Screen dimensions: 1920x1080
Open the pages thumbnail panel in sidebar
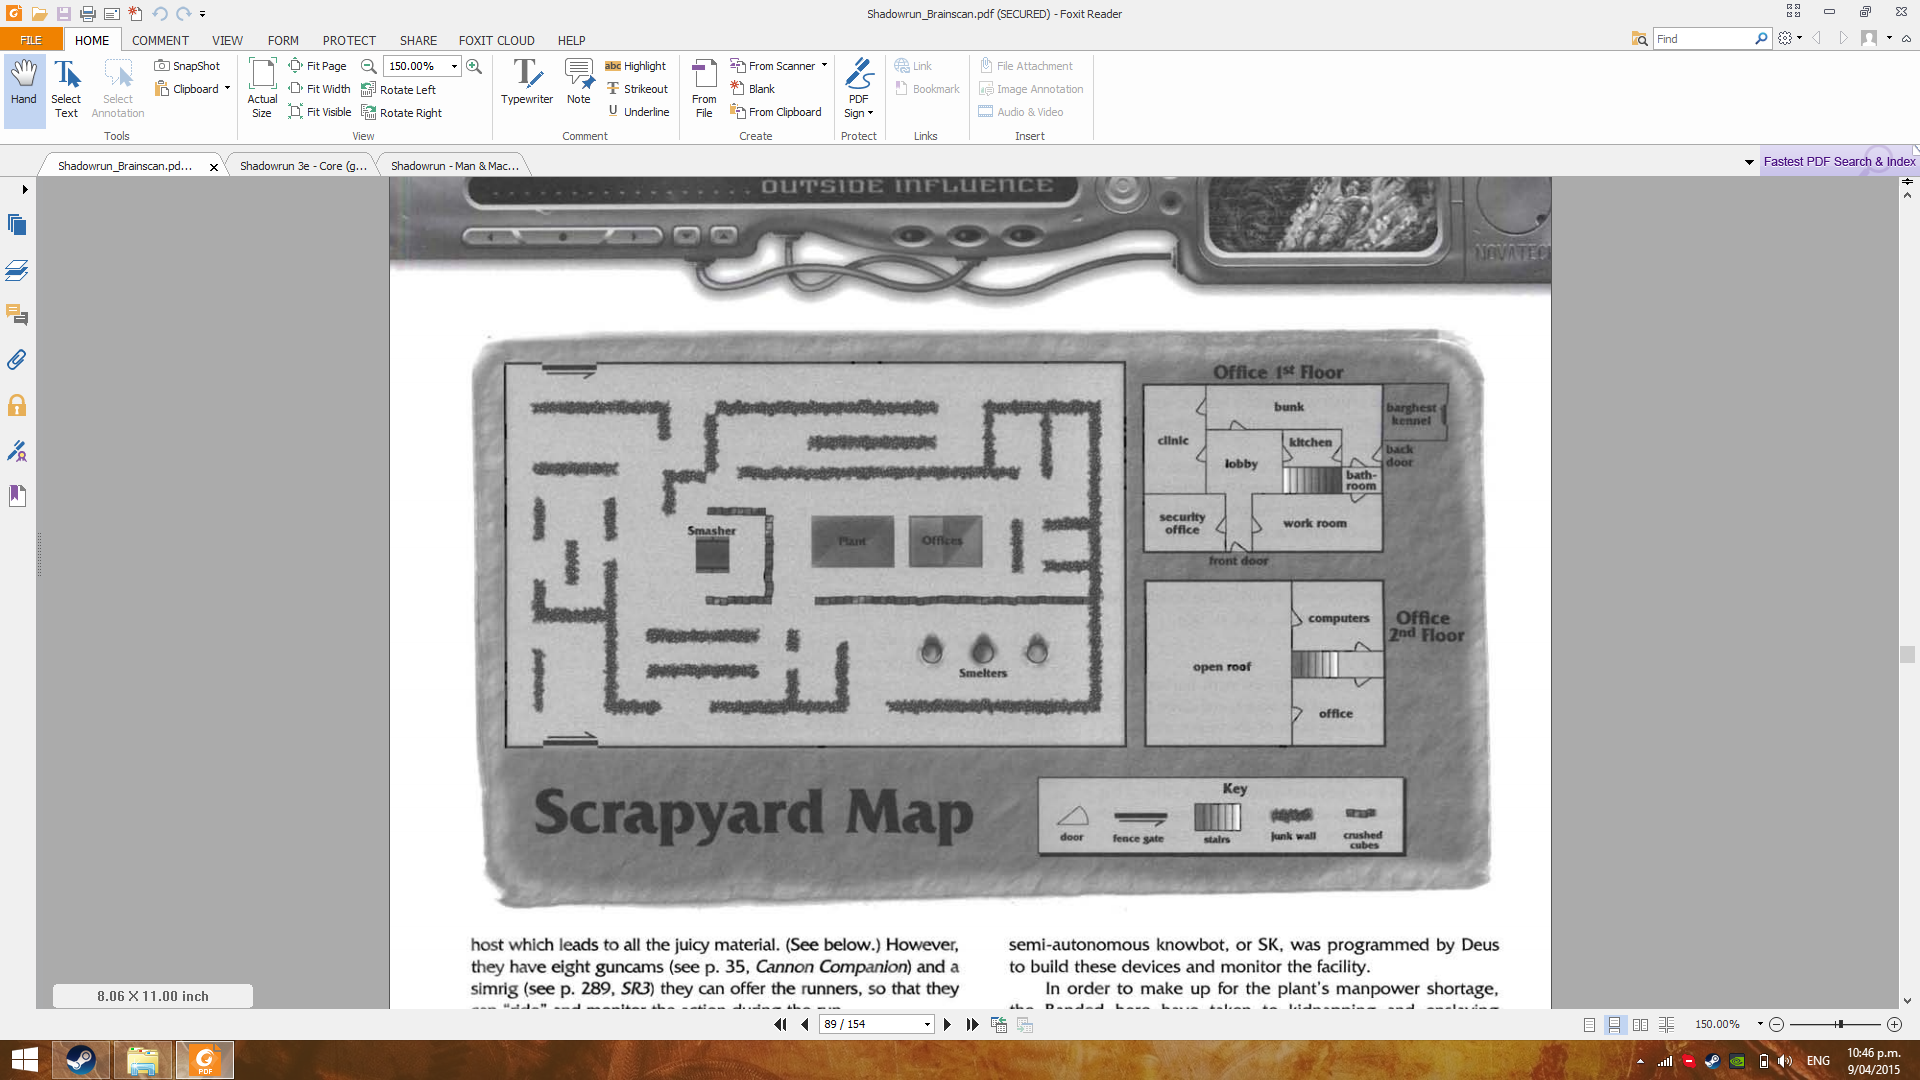point(17,225)
